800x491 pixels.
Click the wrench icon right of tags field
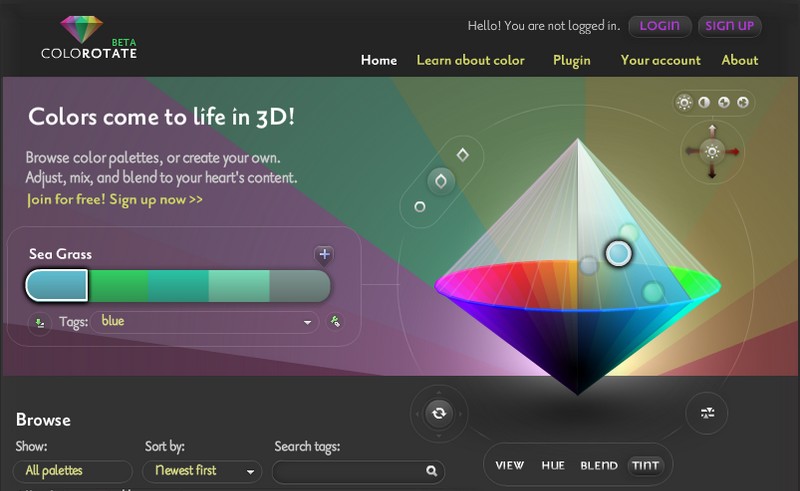tap(336, 322)
